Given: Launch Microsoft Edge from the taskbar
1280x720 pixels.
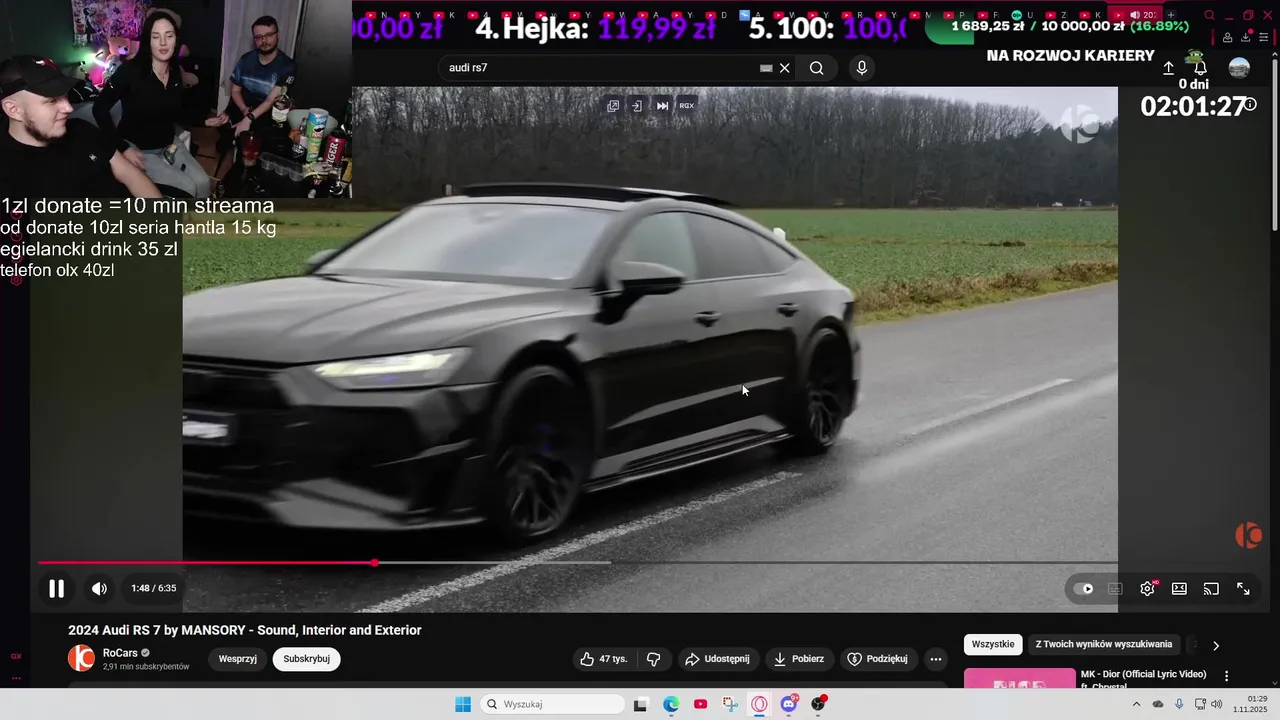Looking at the screenshot, I should 671,704.
